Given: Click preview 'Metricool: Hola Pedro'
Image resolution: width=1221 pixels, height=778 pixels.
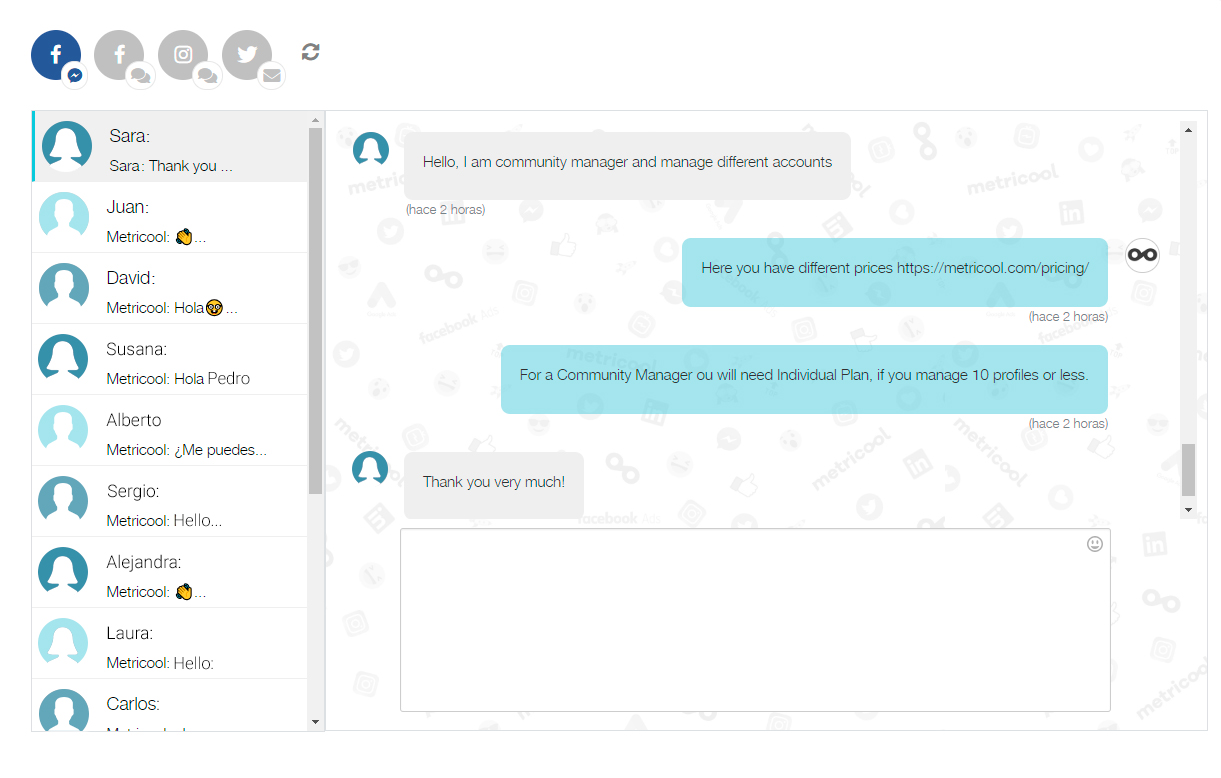Looking at the screenshot, I should point(178,379).
